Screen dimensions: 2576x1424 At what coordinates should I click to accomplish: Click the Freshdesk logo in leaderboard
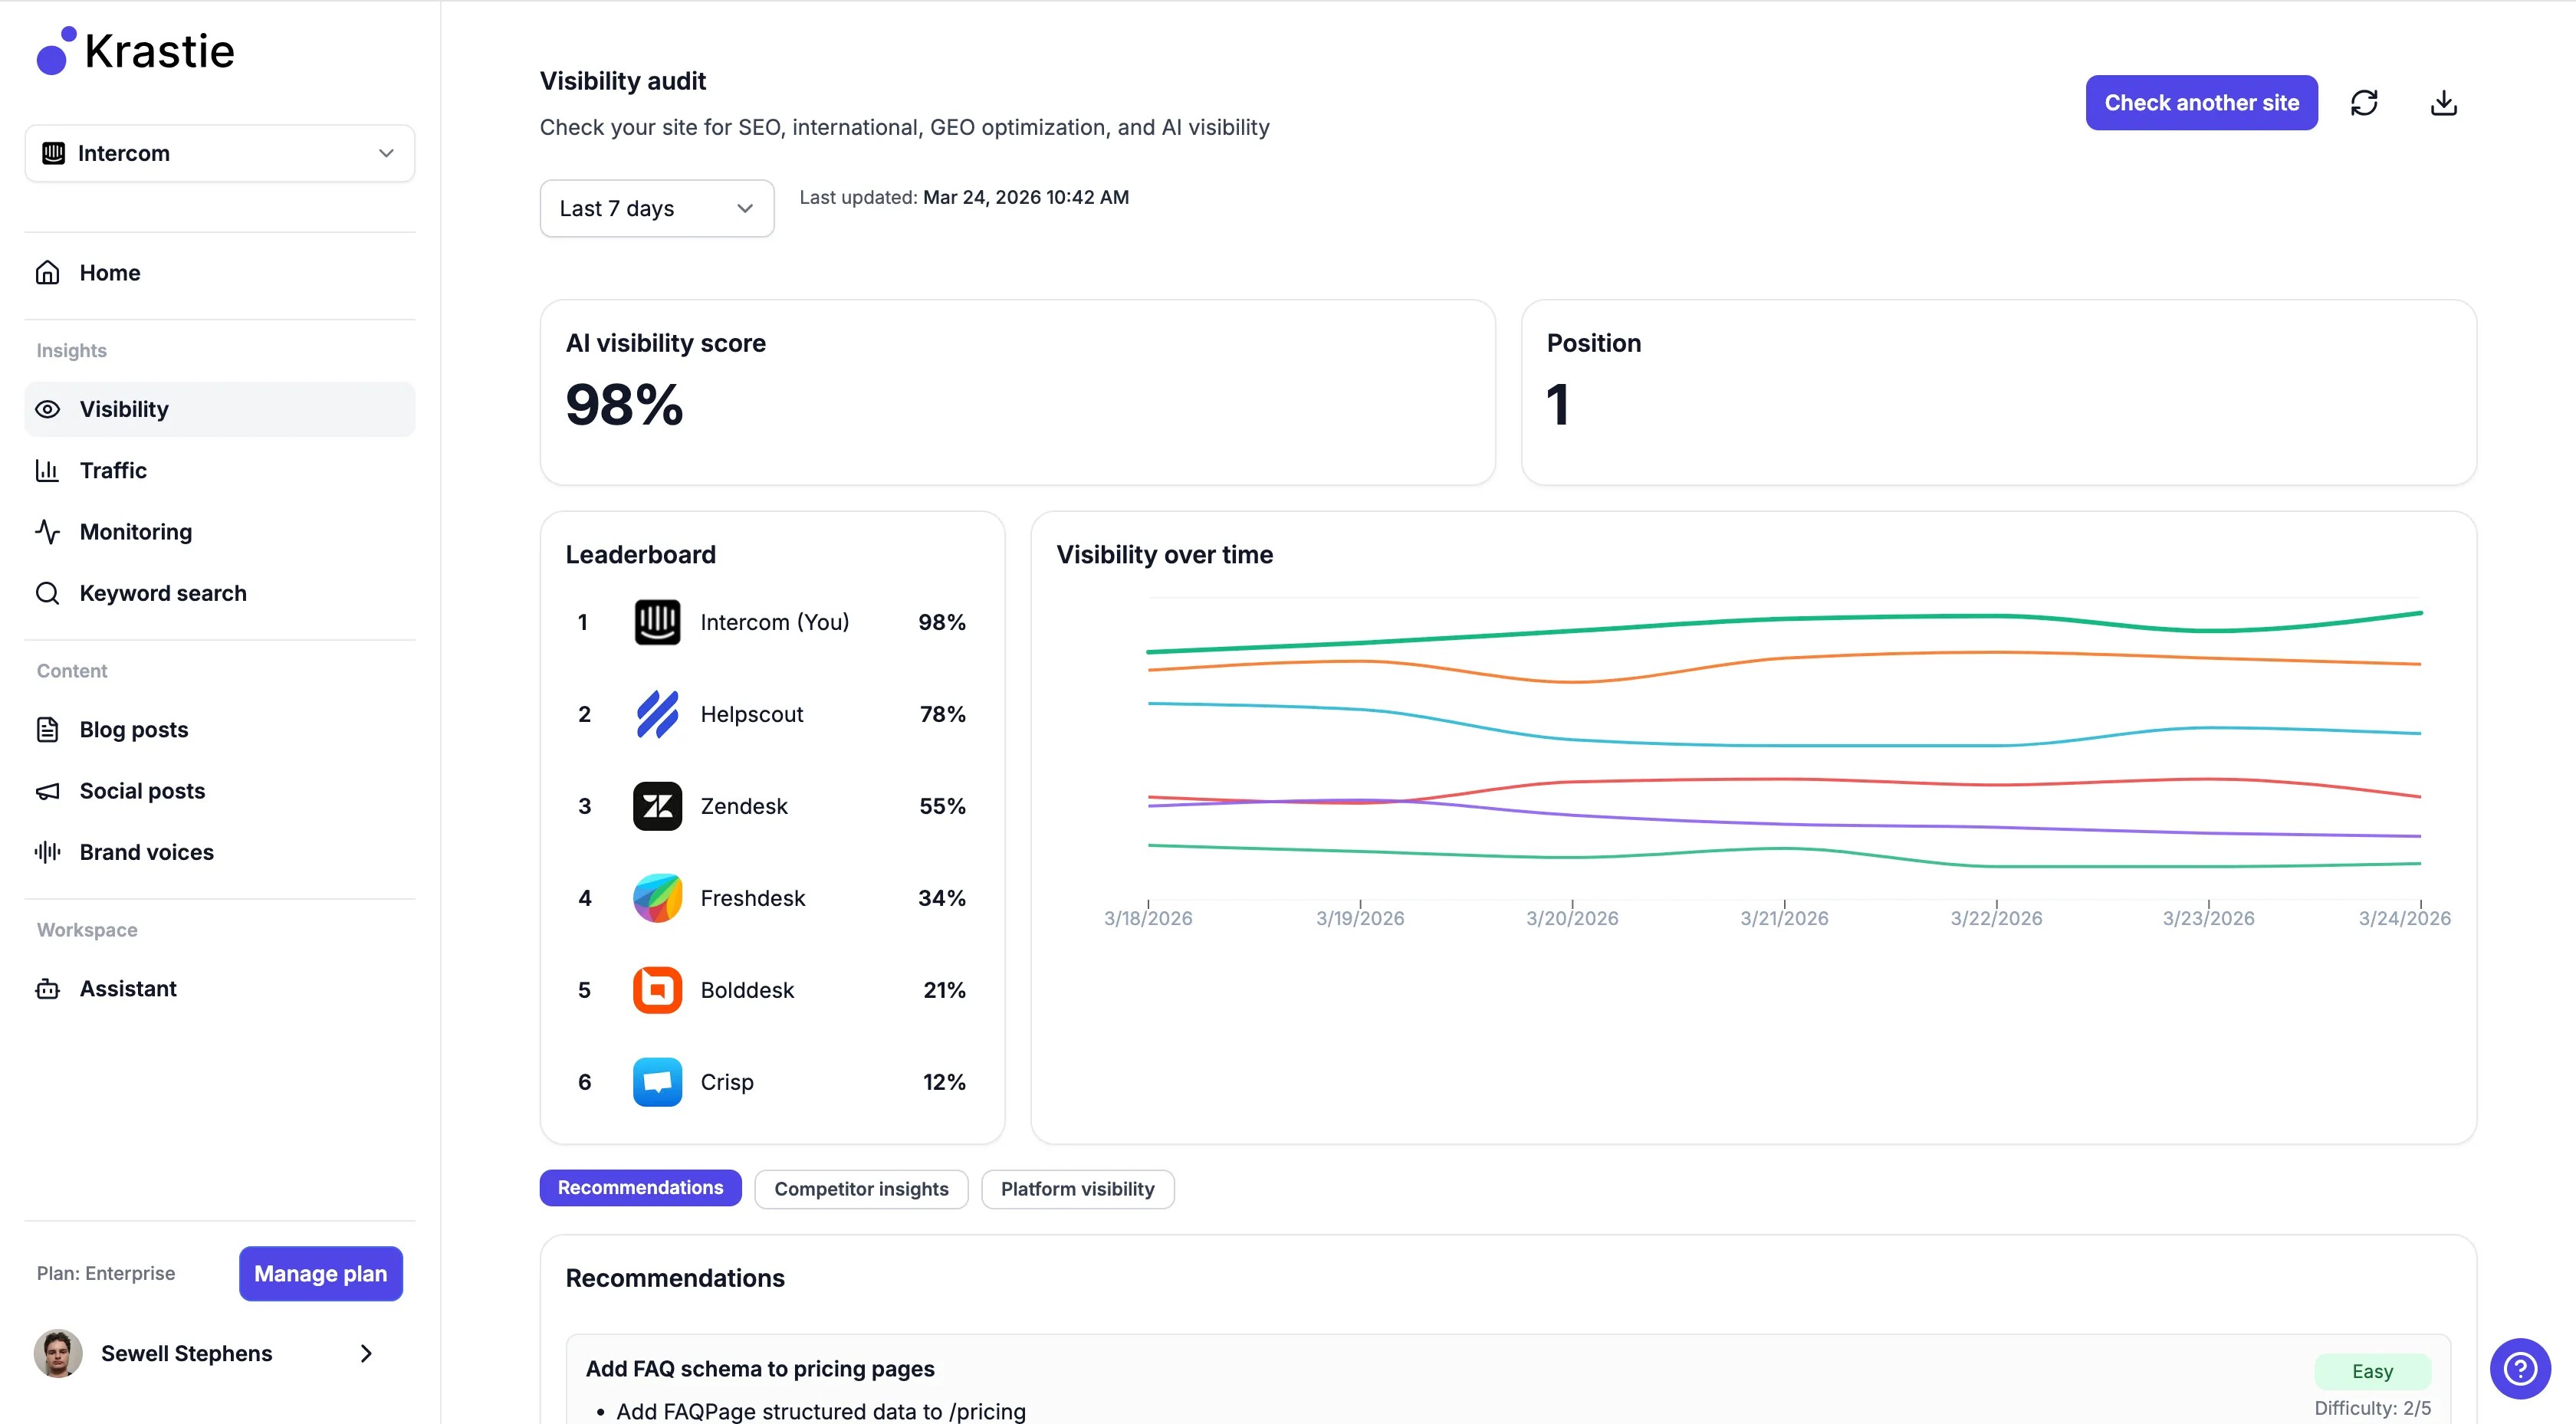pos(657,898)
